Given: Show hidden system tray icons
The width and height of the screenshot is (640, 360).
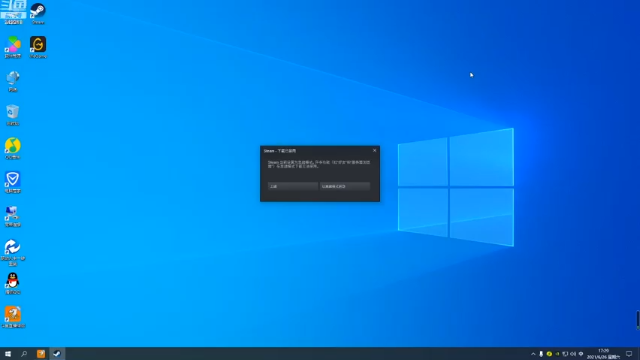Looking at the screenshot, I should tap(533, 354).
